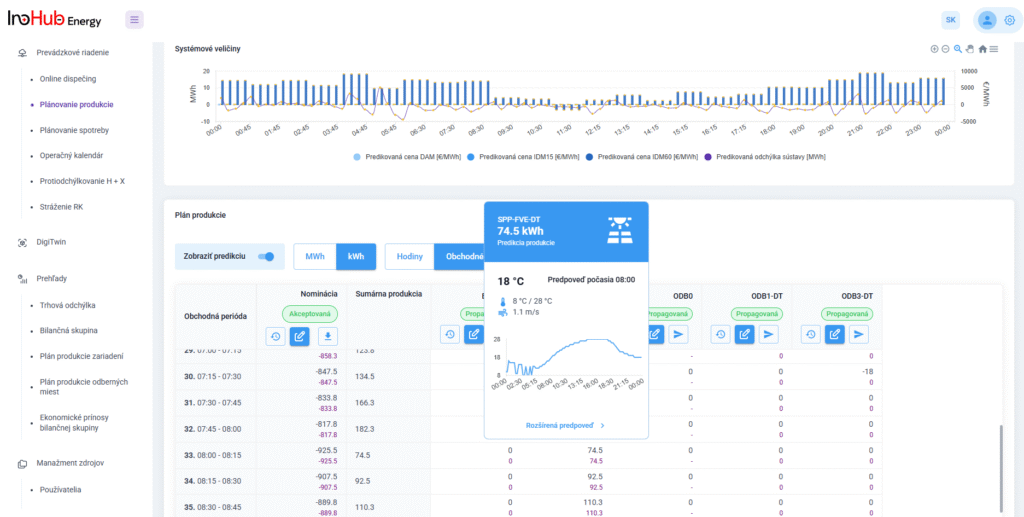Click the Nominácia download icon
Screen dimensions: 1024x517
[x=328, y=336]
